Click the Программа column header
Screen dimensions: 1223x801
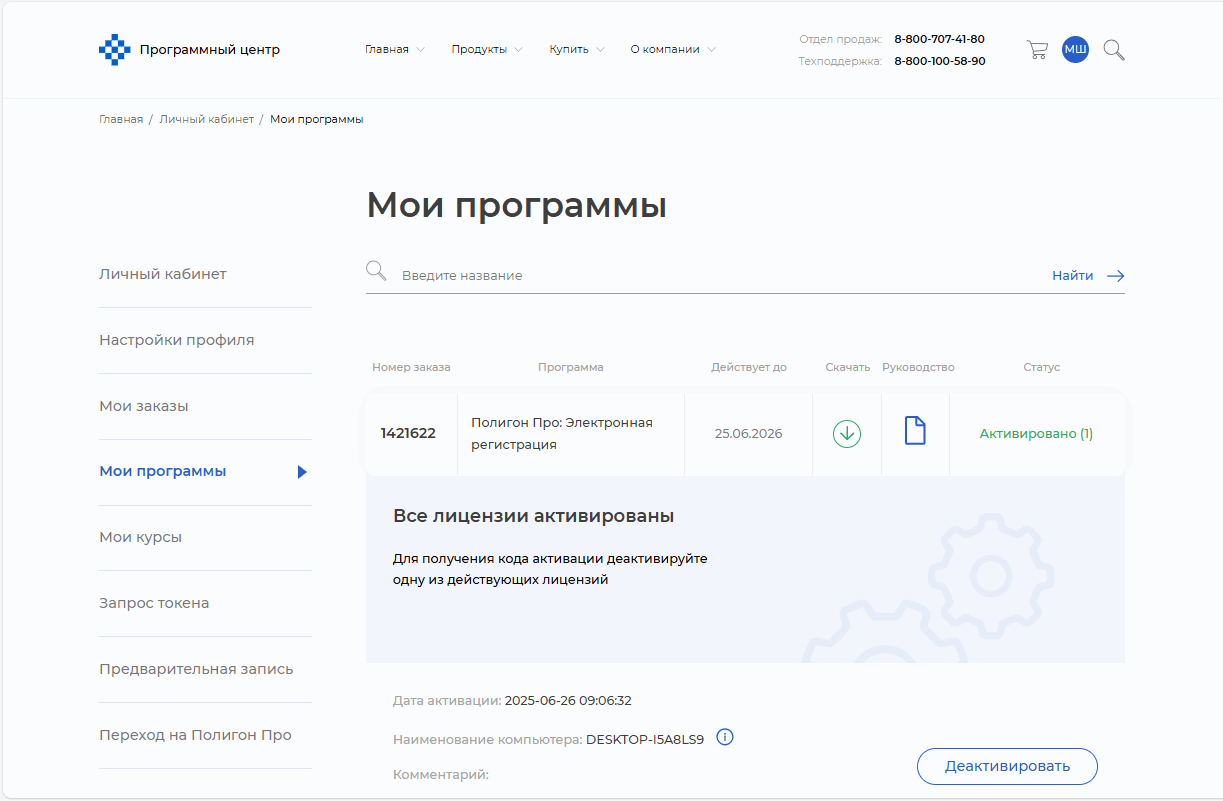[x=571, y=367]
